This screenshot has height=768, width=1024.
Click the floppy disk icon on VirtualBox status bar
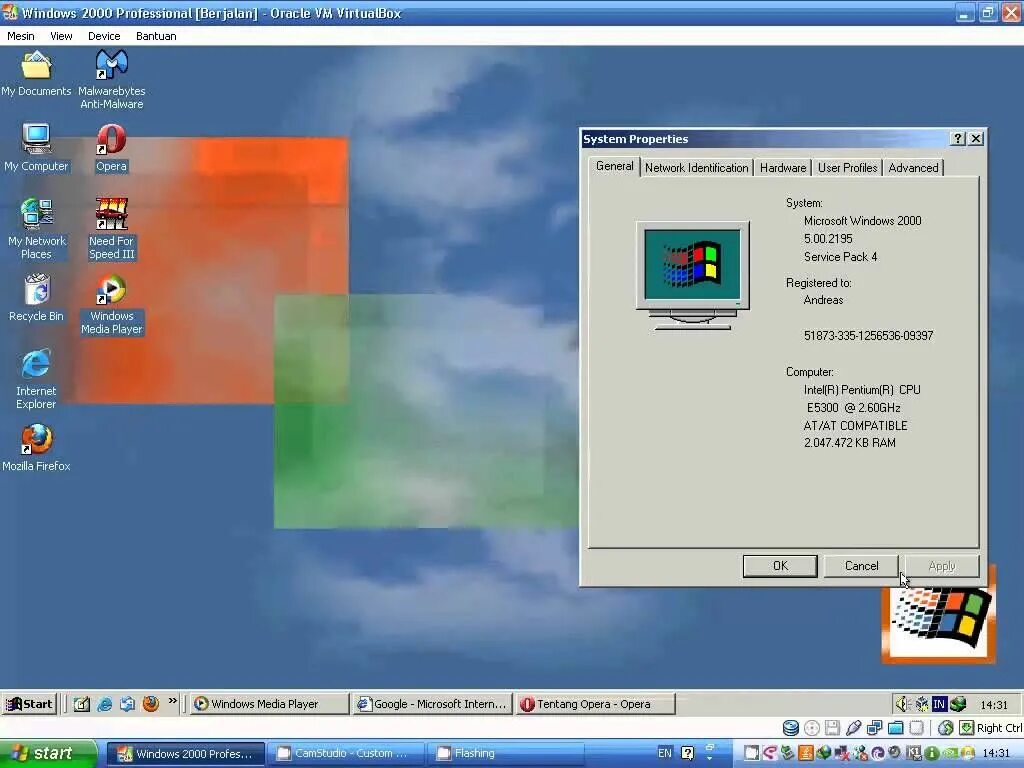tap(833, 725)
